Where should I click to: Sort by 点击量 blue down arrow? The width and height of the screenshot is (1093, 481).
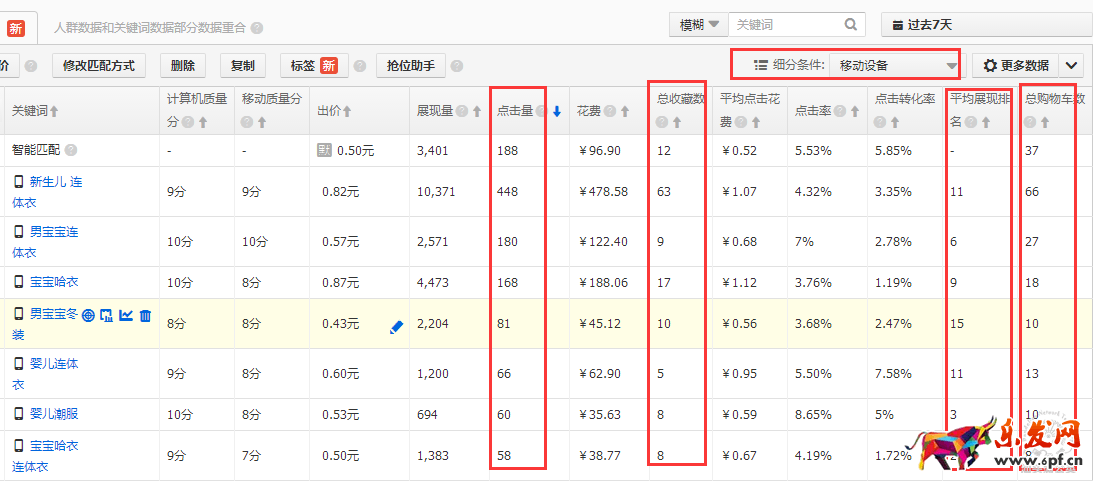click(x=557, y=111)
